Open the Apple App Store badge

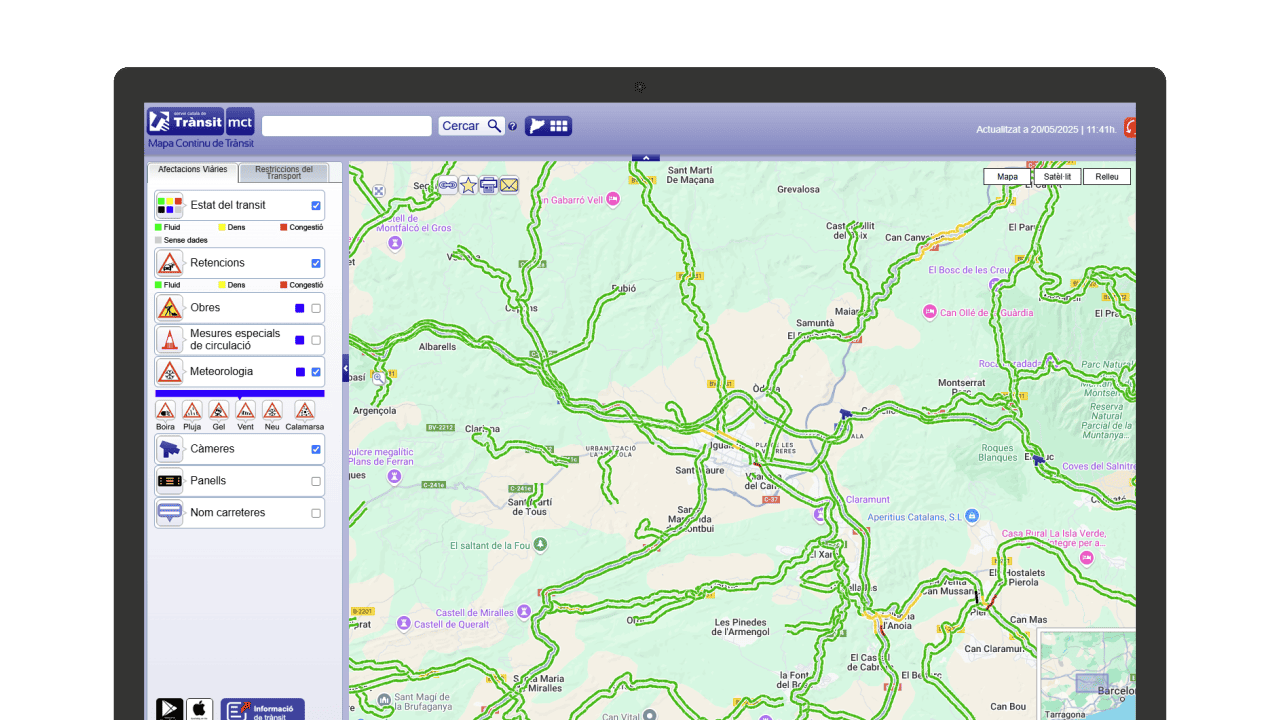pos(199,709)
